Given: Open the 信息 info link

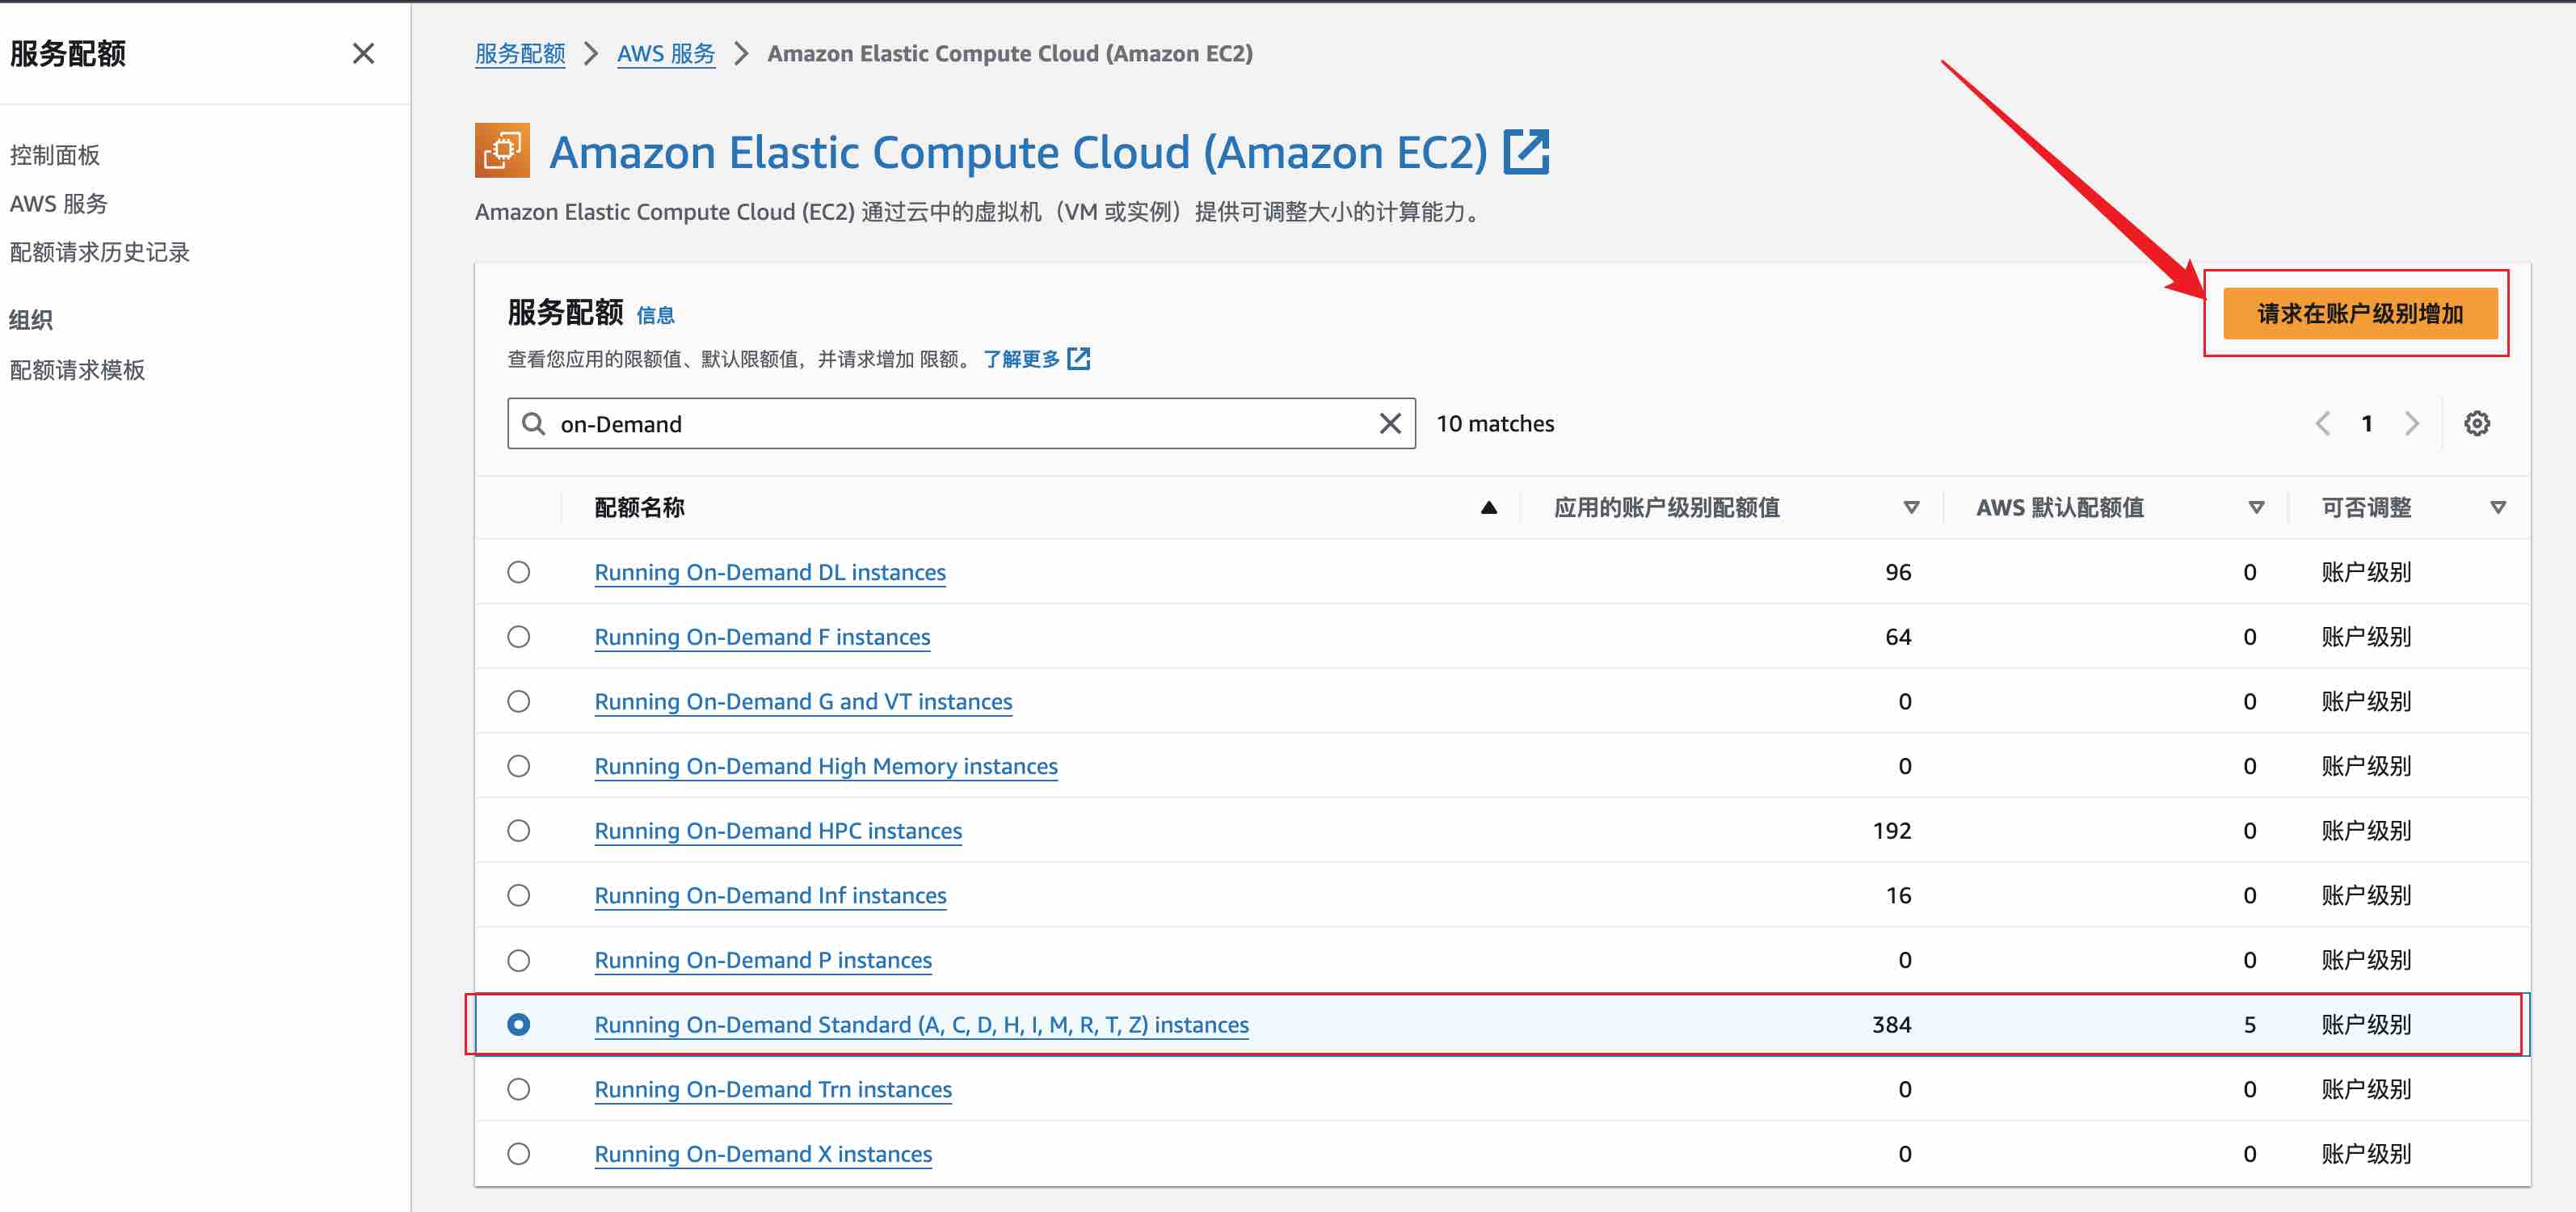Looking at the screenshot, I should (655, 315).
